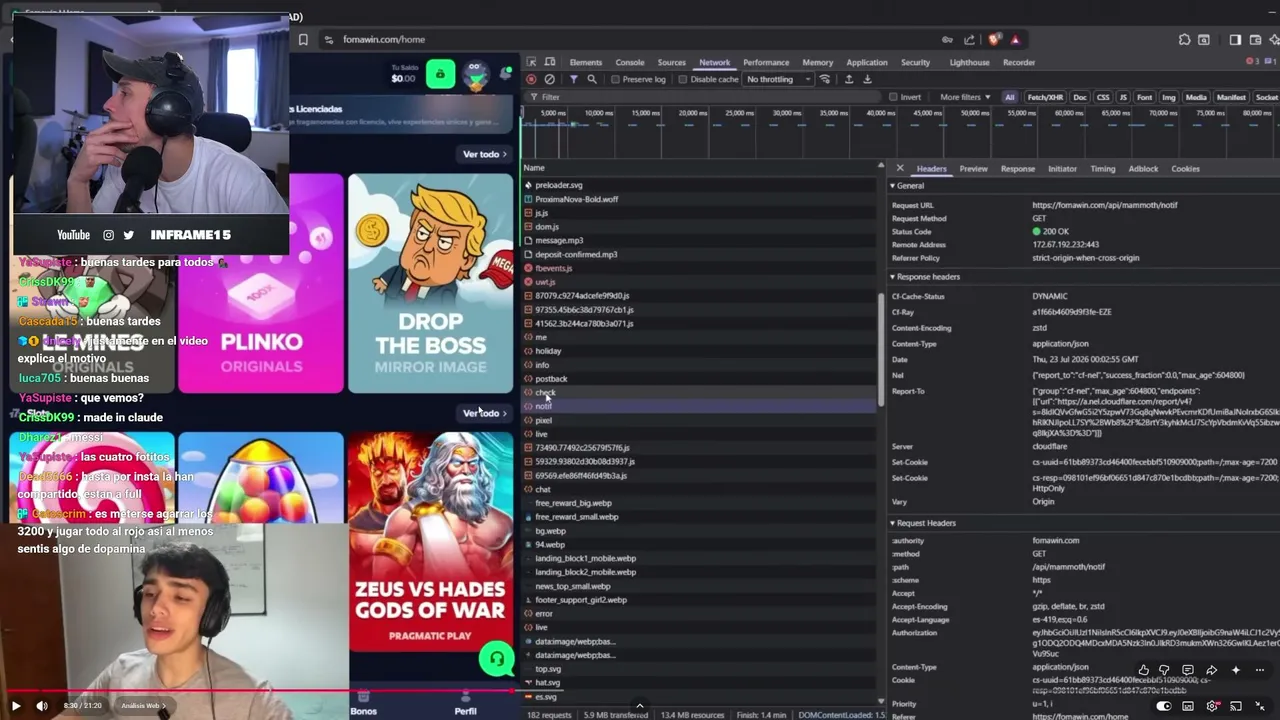This screenshot has width=1280, height=720.
Task: Enable Preserve log checkbox
Action: (x=615, y=79)
